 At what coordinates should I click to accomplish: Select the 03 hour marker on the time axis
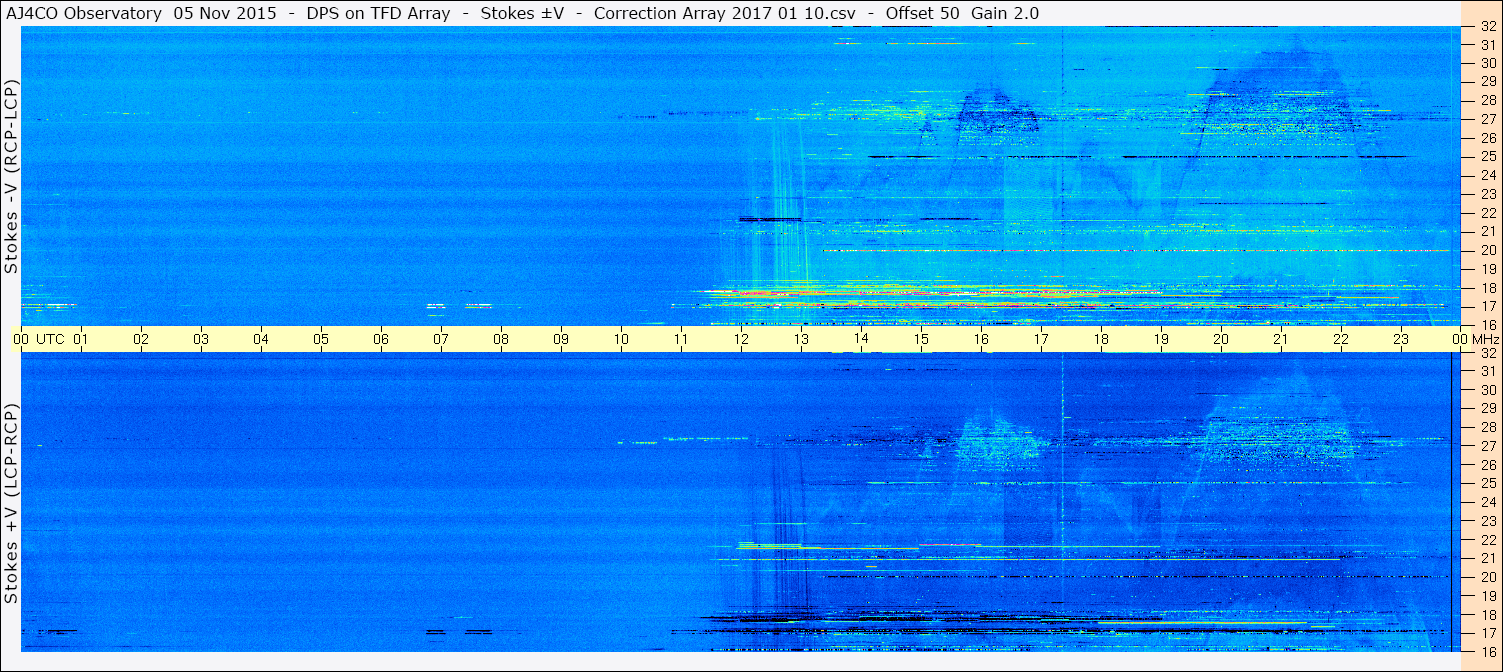click(201, 339)
